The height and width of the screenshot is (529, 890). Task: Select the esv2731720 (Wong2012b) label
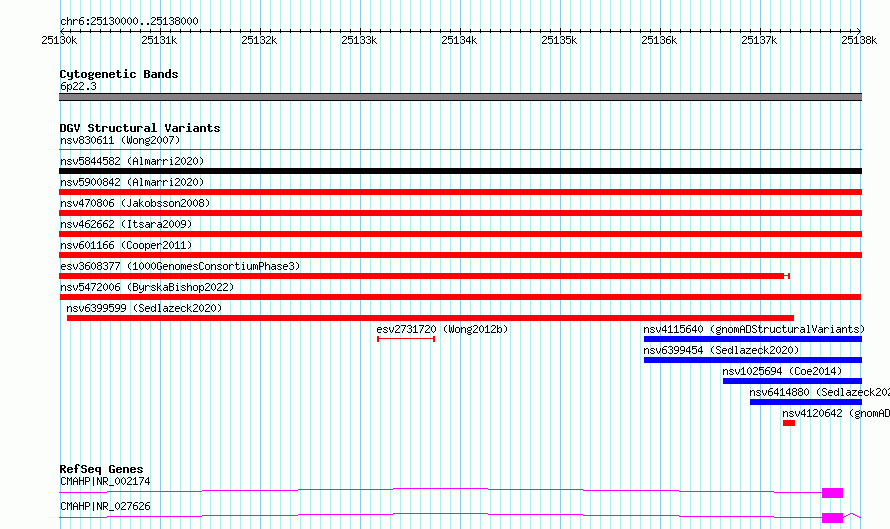[x=442, y=329]
